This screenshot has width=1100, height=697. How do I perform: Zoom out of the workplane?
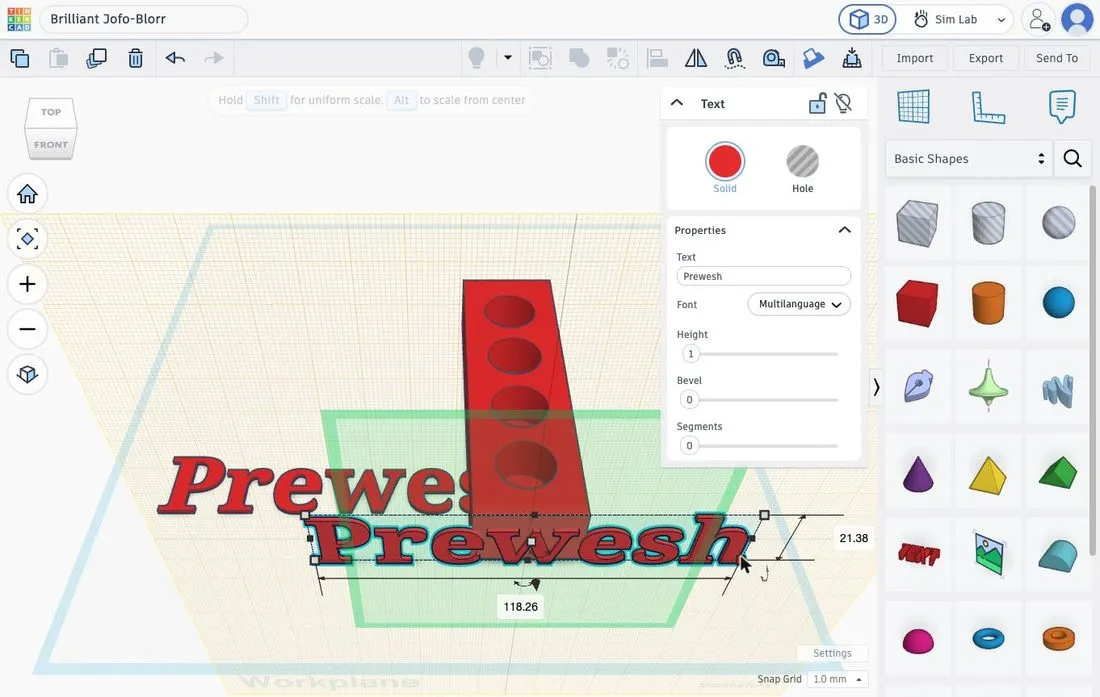(27, 329)
